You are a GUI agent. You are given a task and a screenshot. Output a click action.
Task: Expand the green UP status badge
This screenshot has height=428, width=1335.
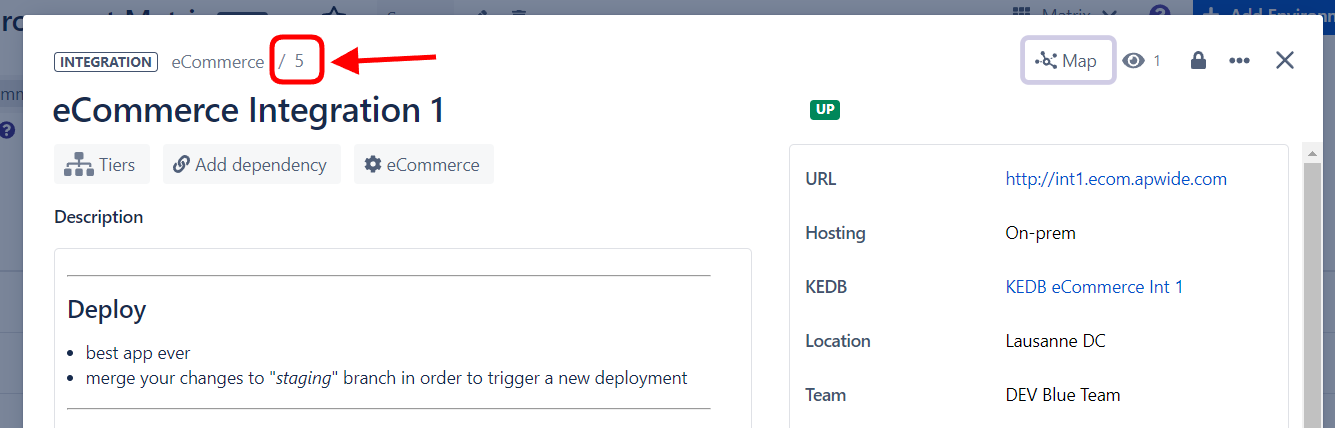click(824, 110)
